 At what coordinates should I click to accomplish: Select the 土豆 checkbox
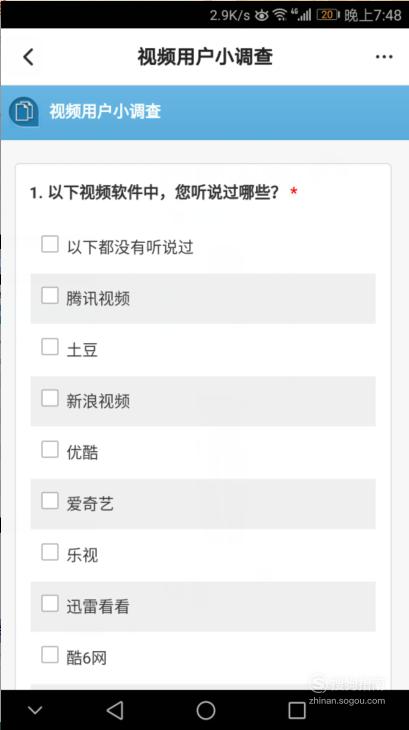pos(50,346)
